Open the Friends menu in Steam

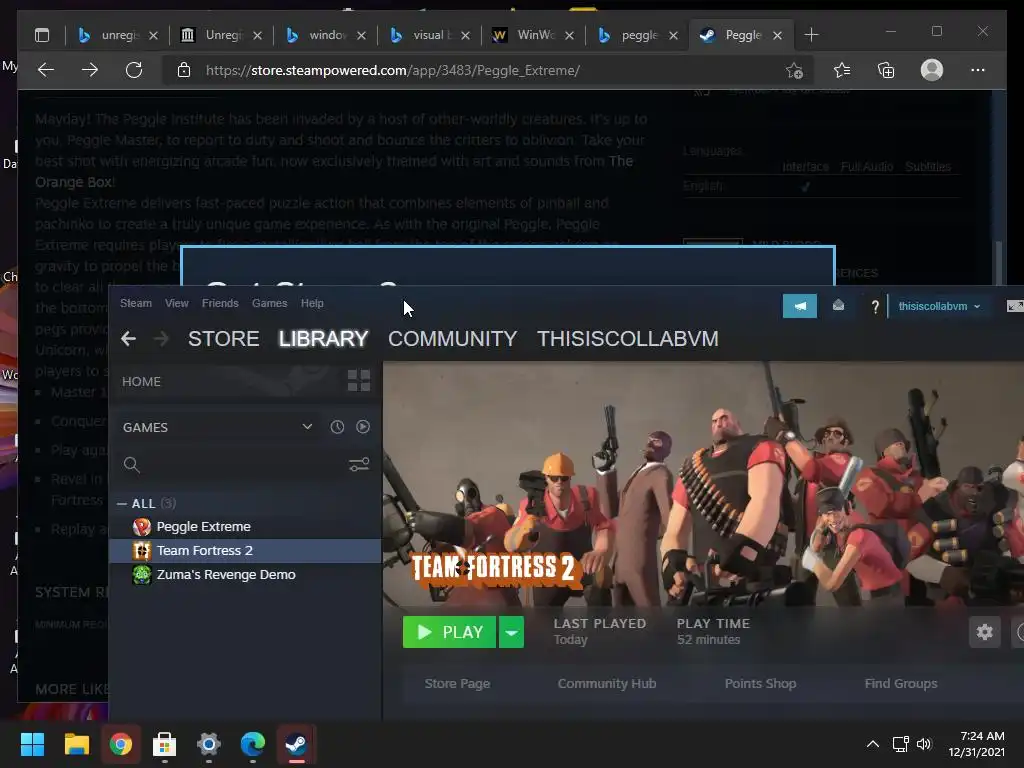coord(220,303)
